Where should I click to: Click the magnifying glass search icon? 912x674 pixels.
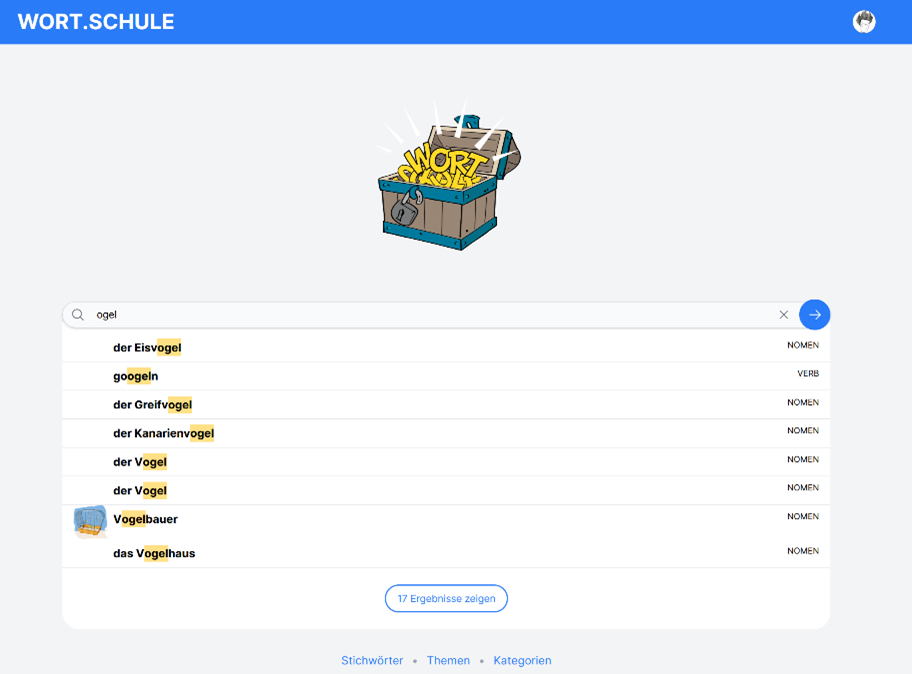[78, 315]
